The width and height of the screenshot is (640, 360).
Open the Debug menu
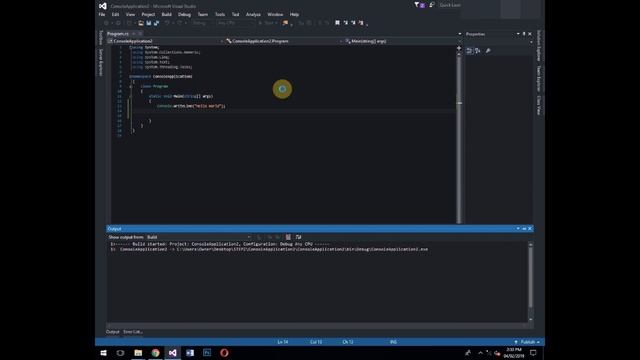click(184, 14)
